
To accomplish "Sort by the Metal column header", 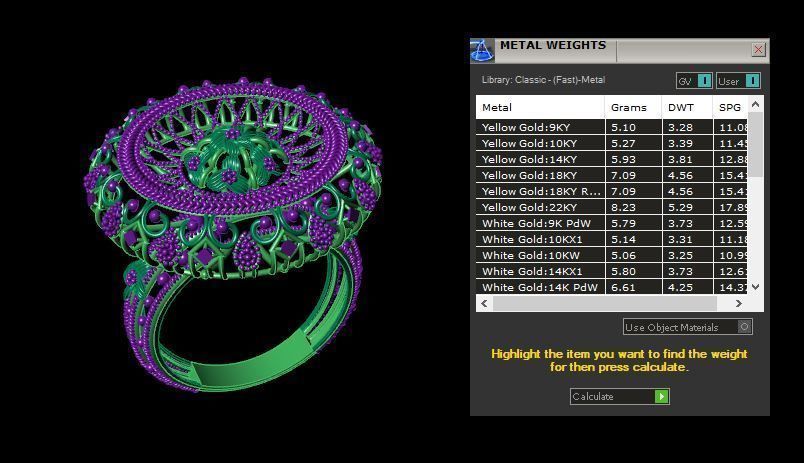I will click(x=540, y=108).
